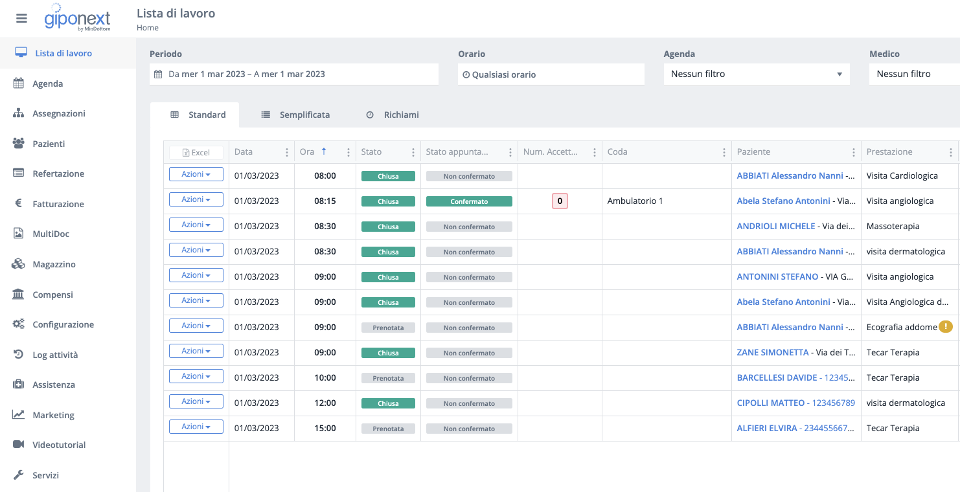Click the yellow warning icon on Ecografia addome
Viewport: 960px width, 492px height.
(x=946, y=327)
